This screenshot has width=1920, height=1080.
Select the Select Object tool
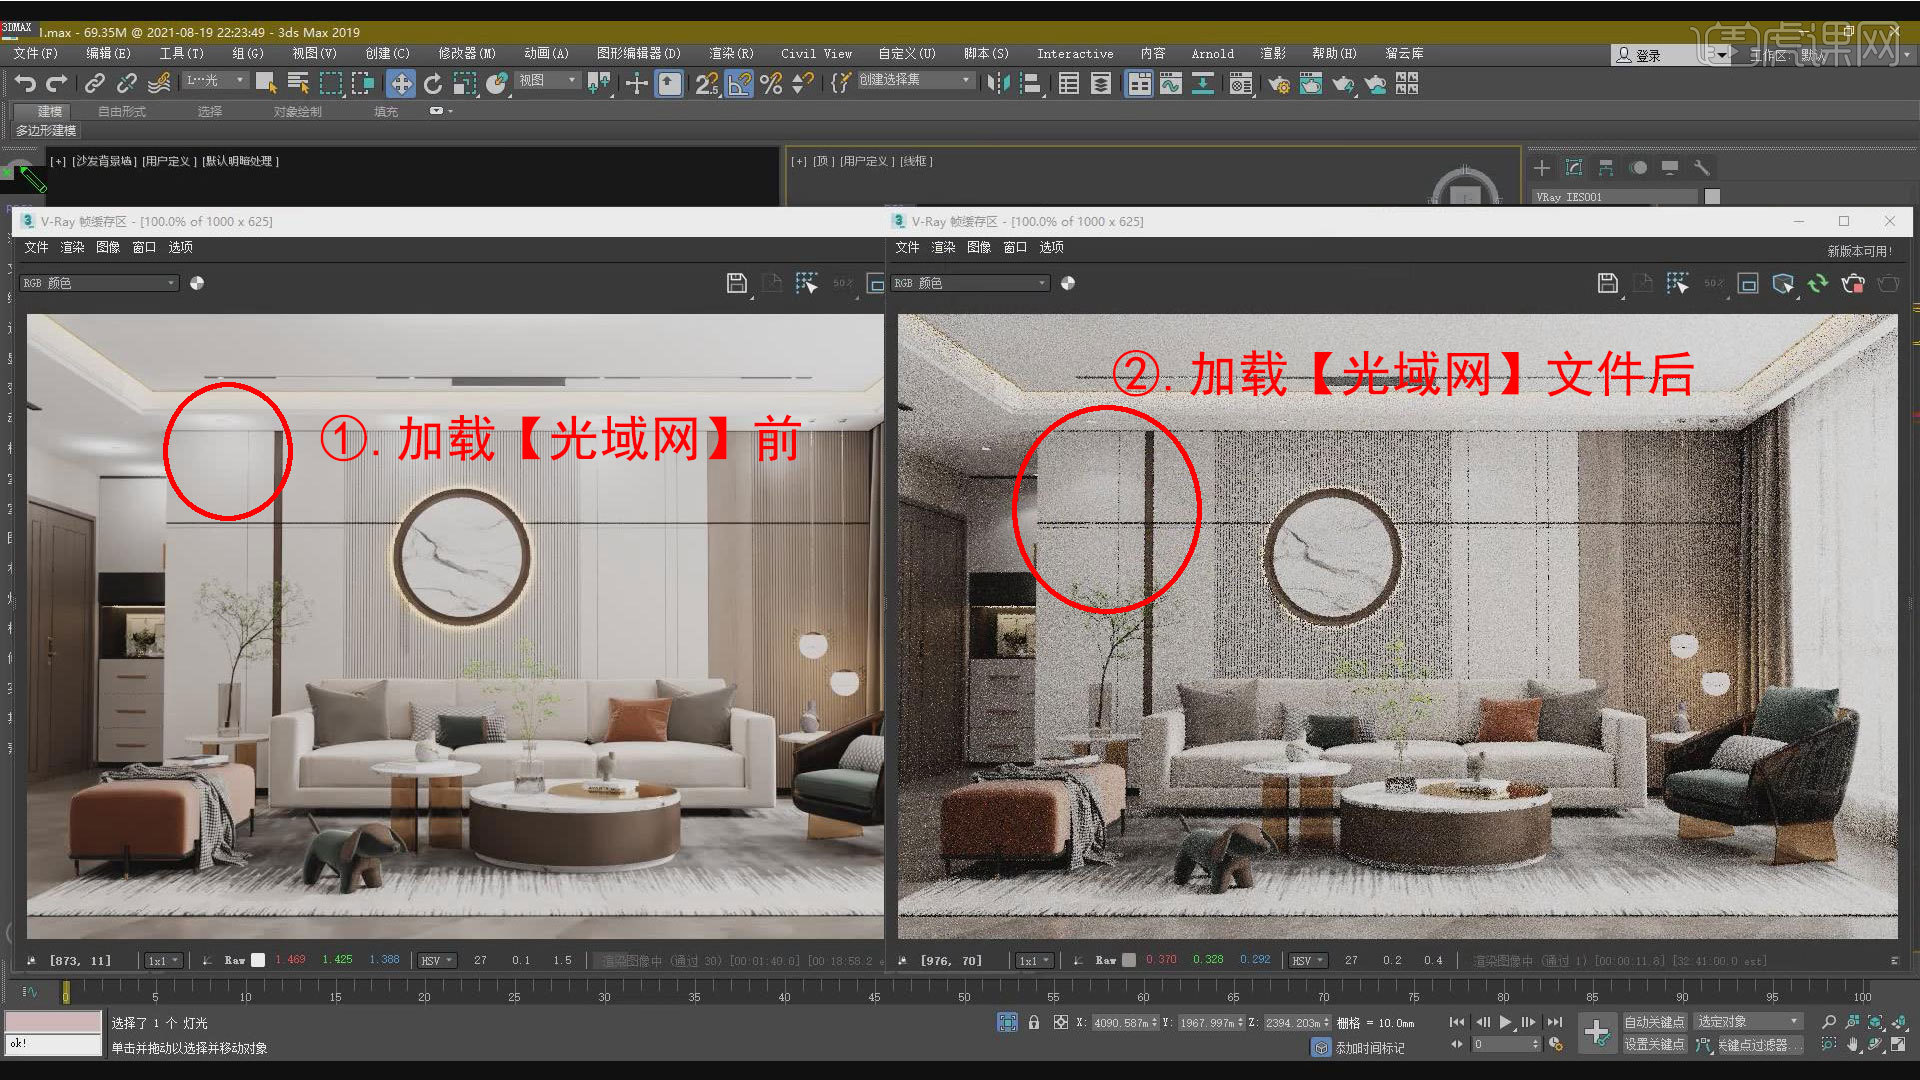pyautogui.click(x=266, y=84)
